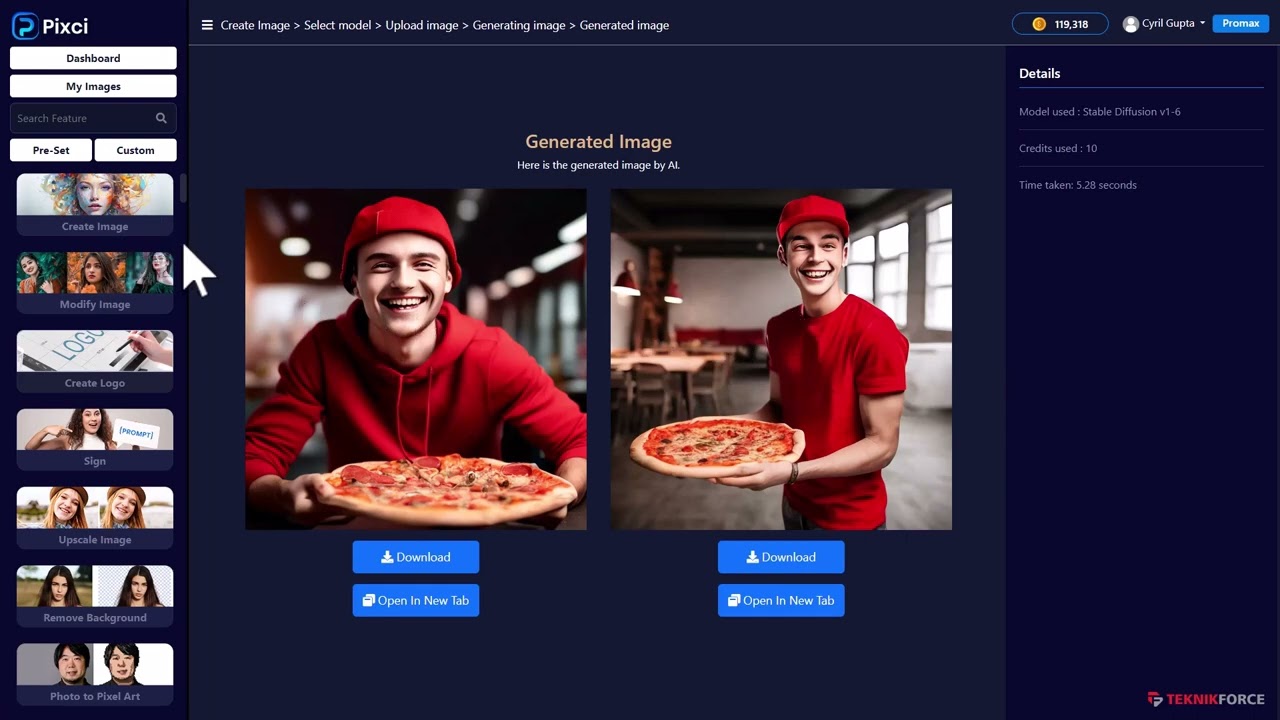
Task: Switch to the Custom tab
Action: coord(135,150)
